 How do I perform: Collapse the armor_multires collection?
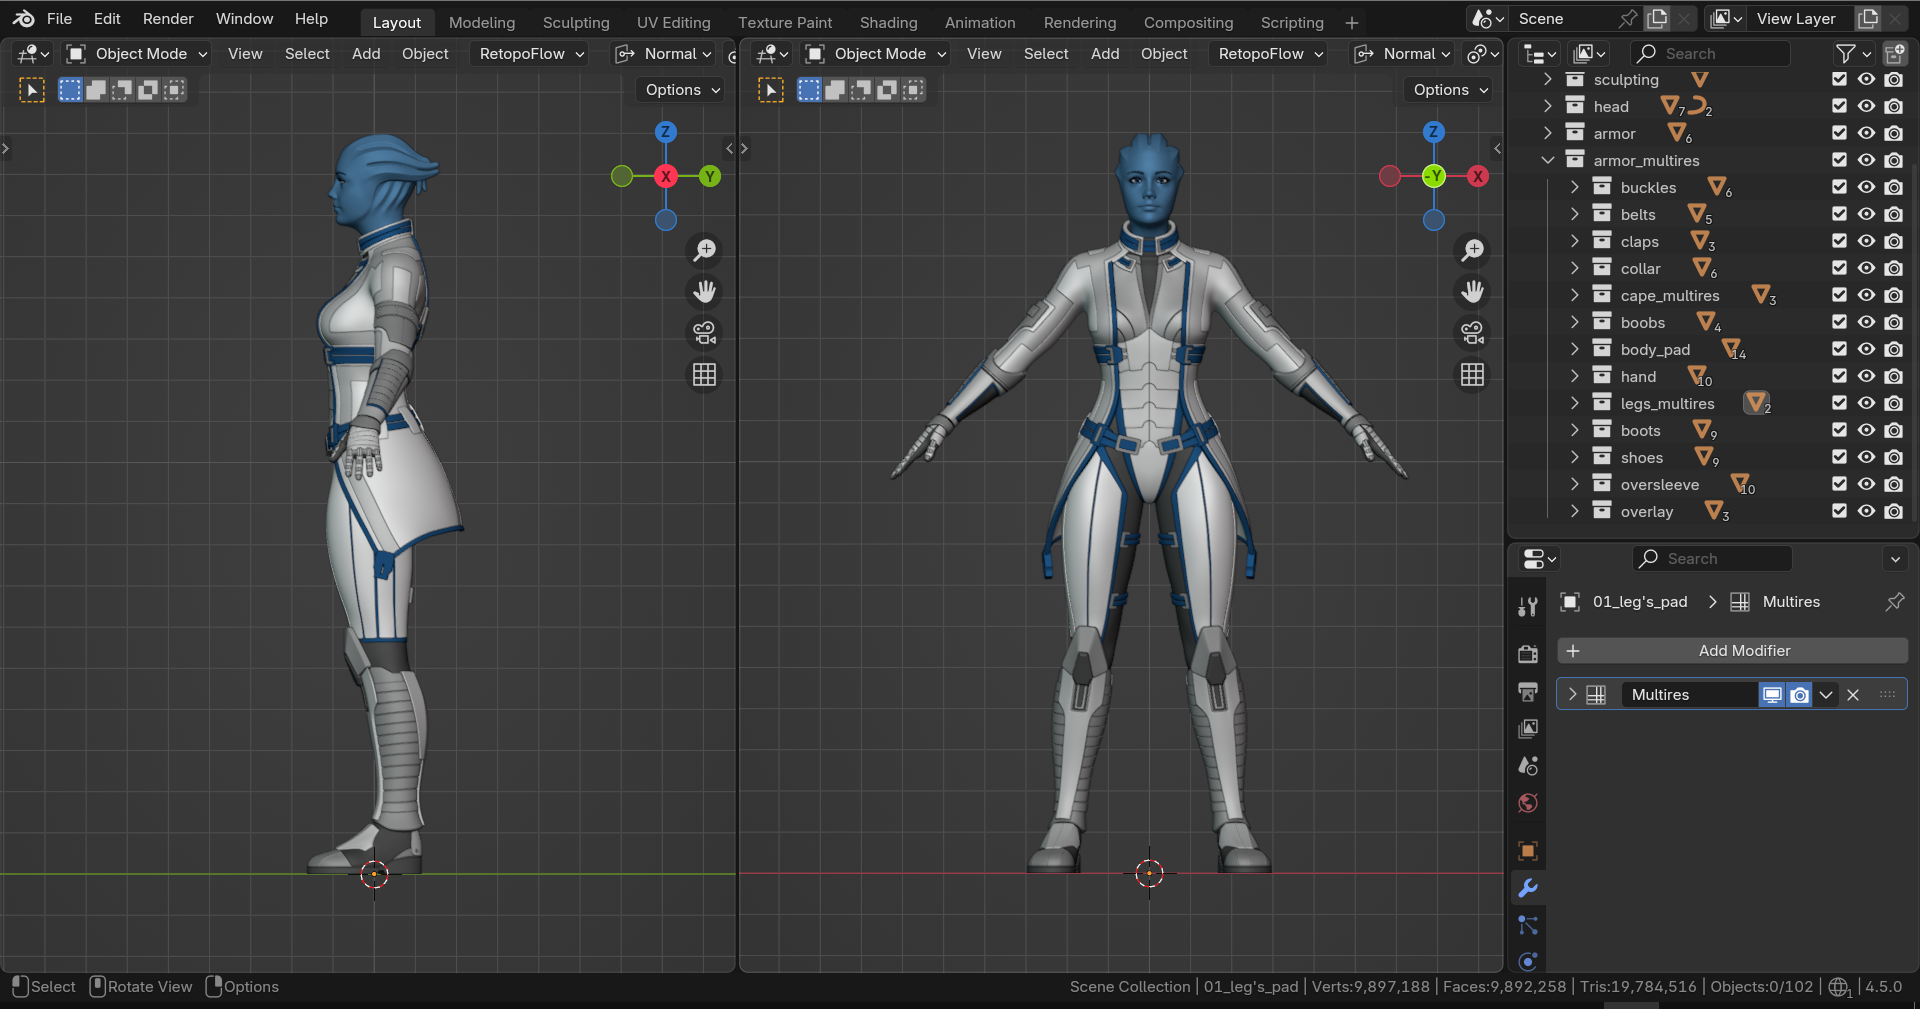1547,160
